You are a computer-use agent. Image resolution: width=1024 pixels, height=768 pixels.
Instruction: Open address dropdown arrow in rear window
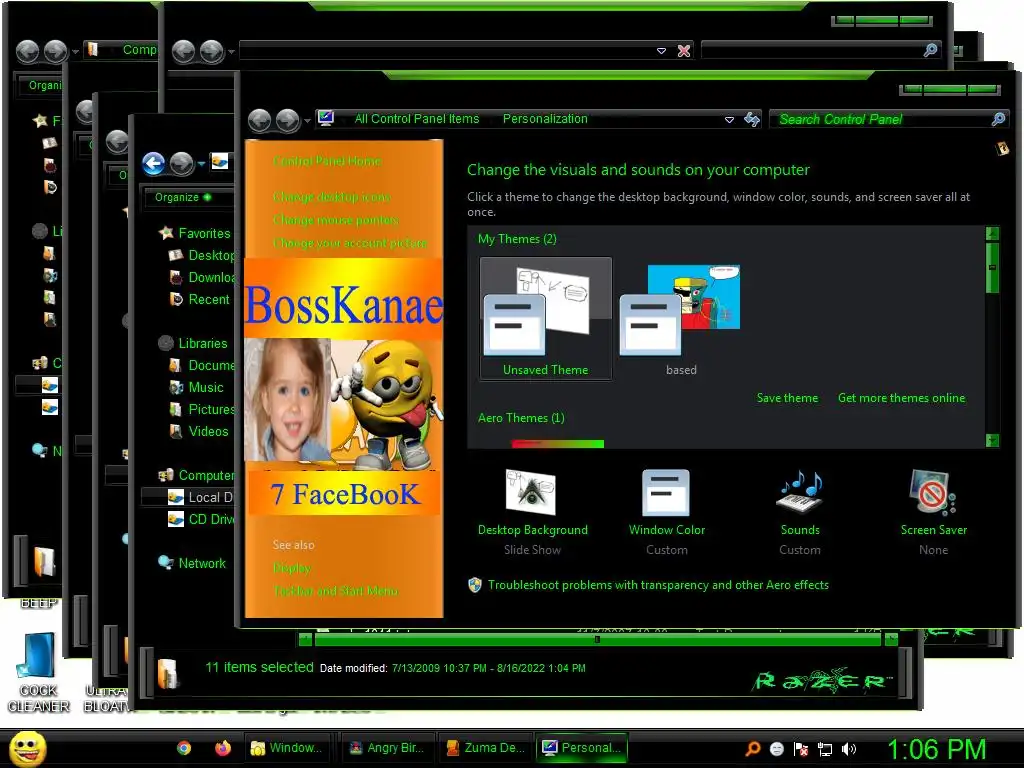coord(661,50)
